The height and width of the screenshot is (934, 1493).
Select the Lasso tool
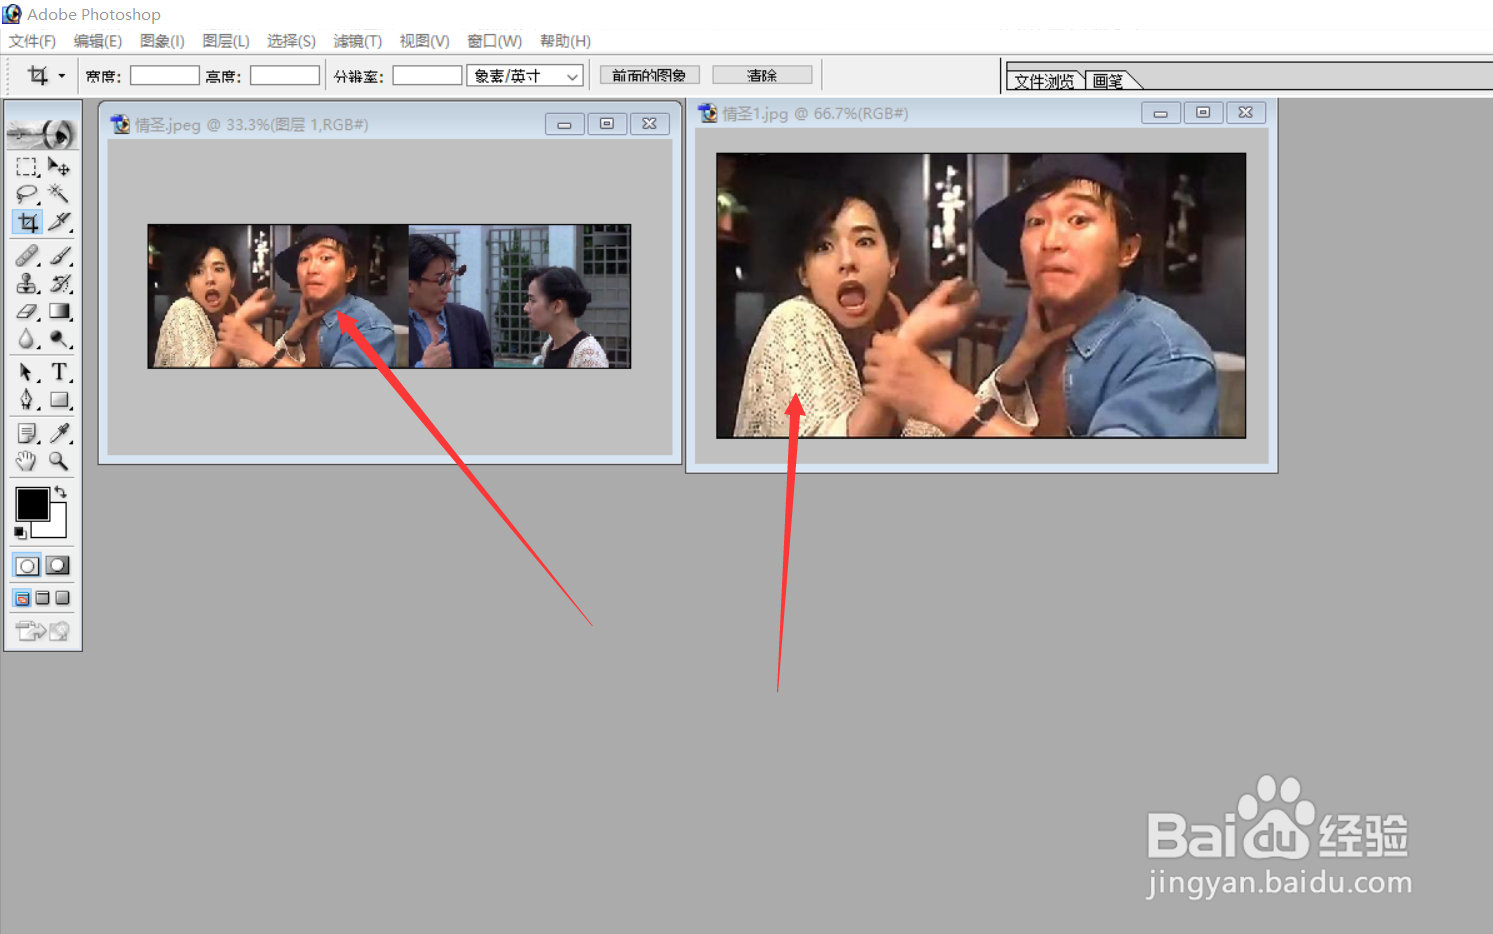(27, 194)
